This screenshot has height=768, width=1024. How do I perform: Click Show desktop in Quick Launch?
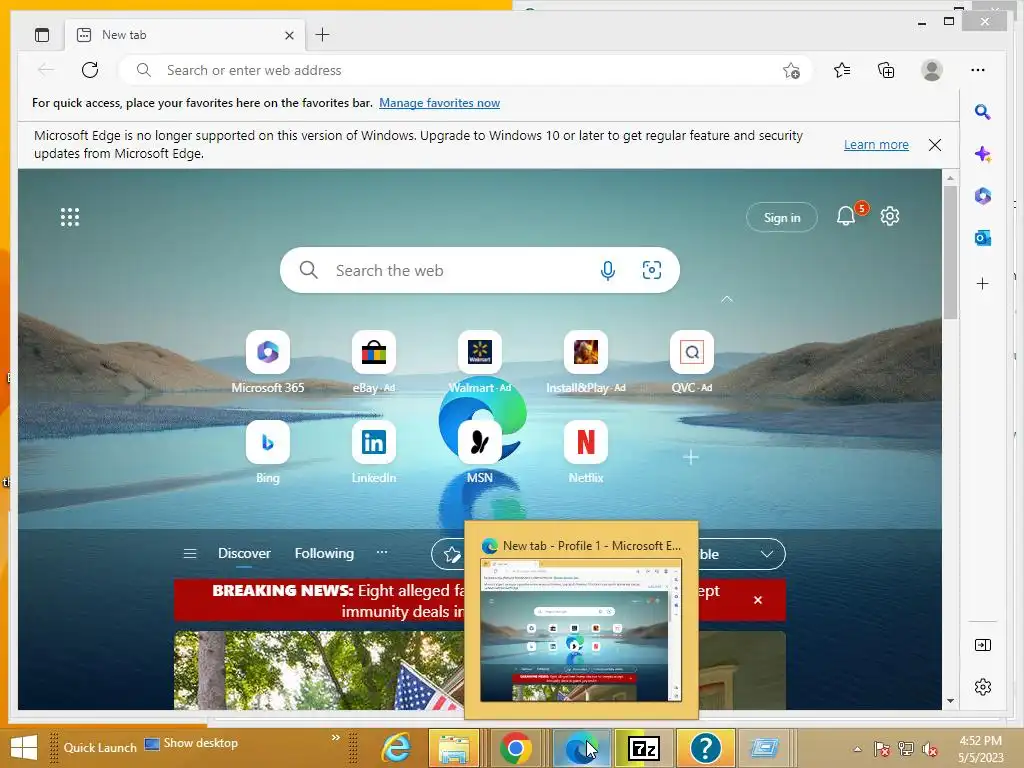[x=191, y=743]
